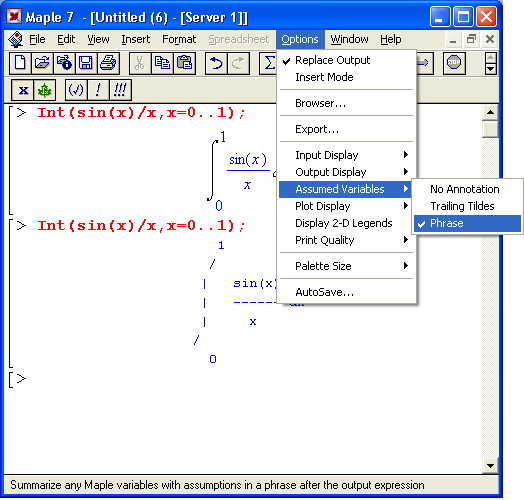Click the Redo arrow icon
This screenshot has width=524, height=500.
[x=238, y=63]
